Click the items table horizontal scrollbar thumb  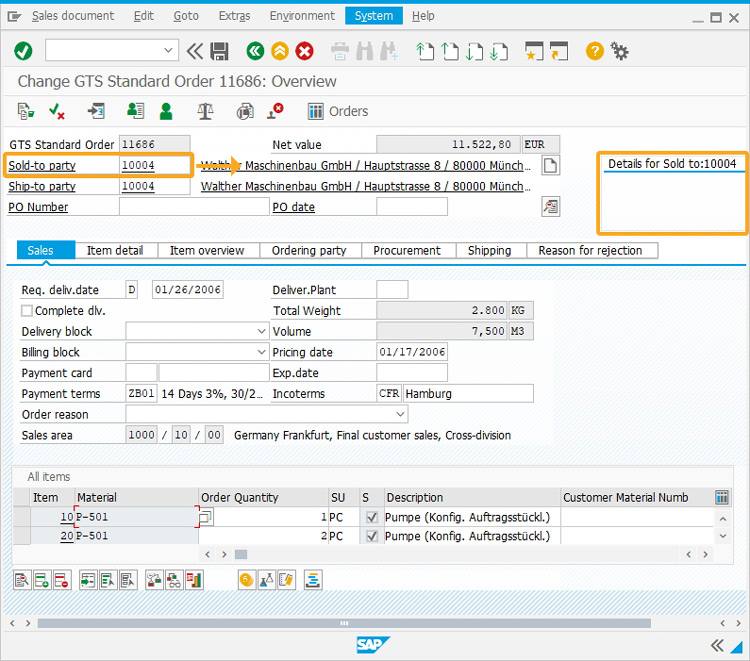[241, 554]
